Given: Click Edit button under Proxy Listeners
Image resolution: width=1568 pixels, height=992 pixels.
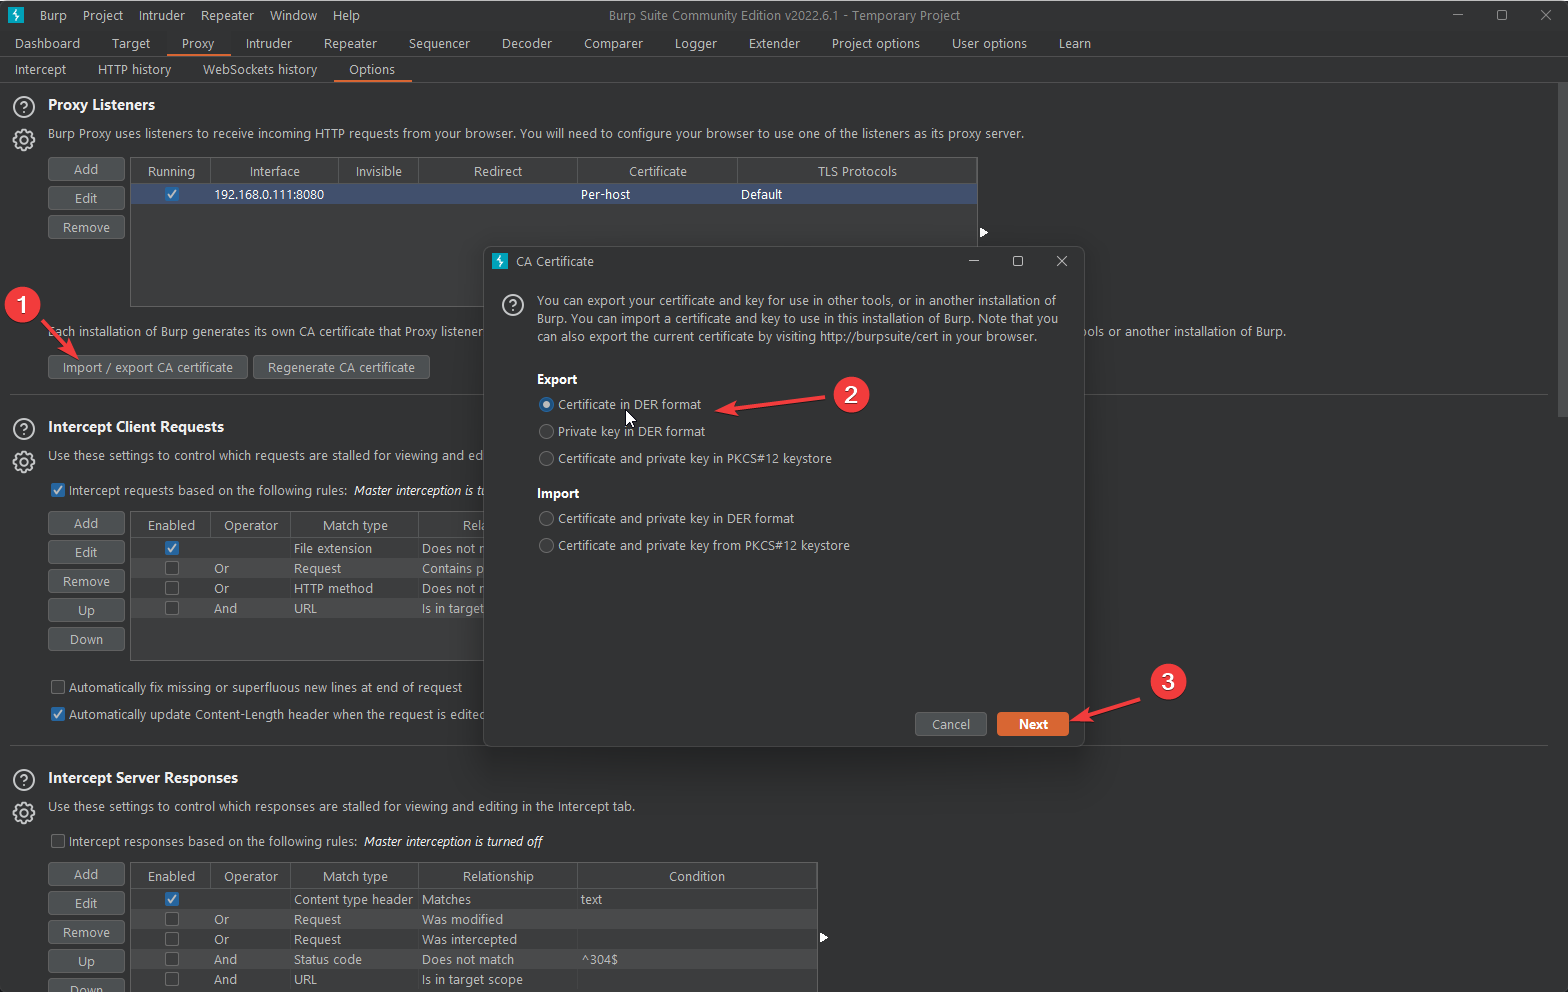Looking at the screenshot, I should coord(86,198).
